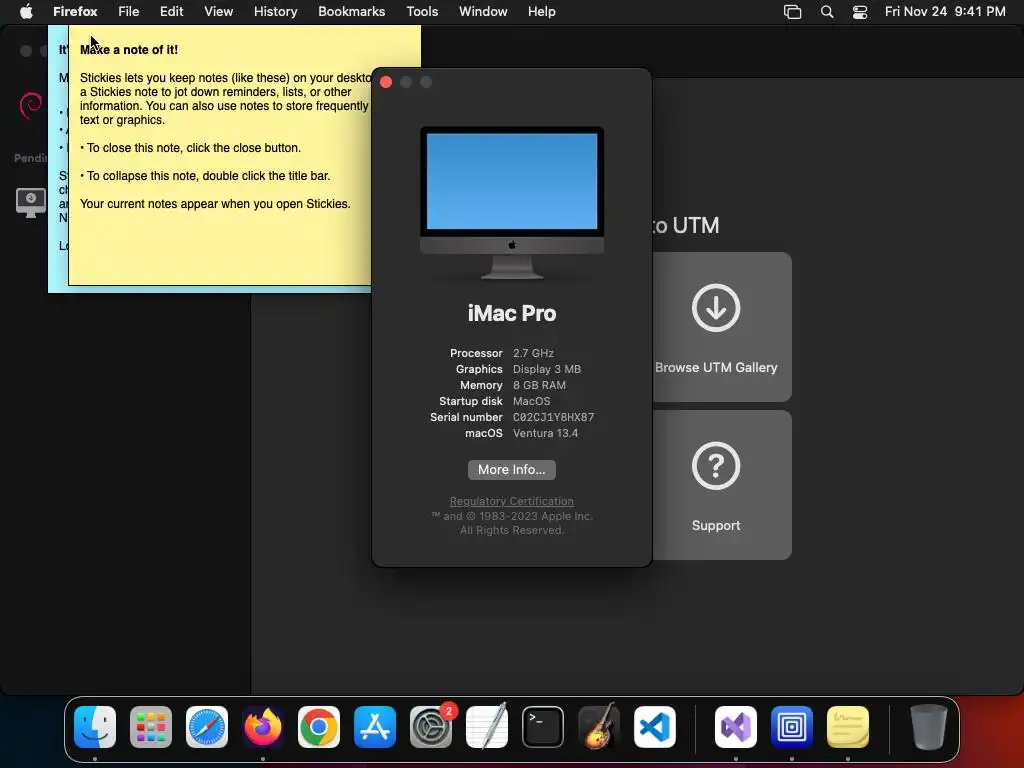Click the line about closing this note
Screen dimensions: 1024x768
[x=191, y=148]
